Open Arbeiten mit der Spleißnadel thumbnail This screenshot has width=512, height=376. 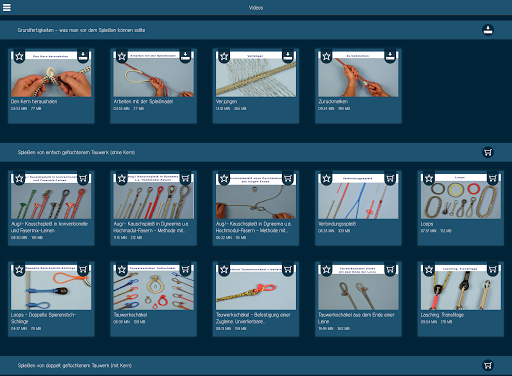pos(153,74)
